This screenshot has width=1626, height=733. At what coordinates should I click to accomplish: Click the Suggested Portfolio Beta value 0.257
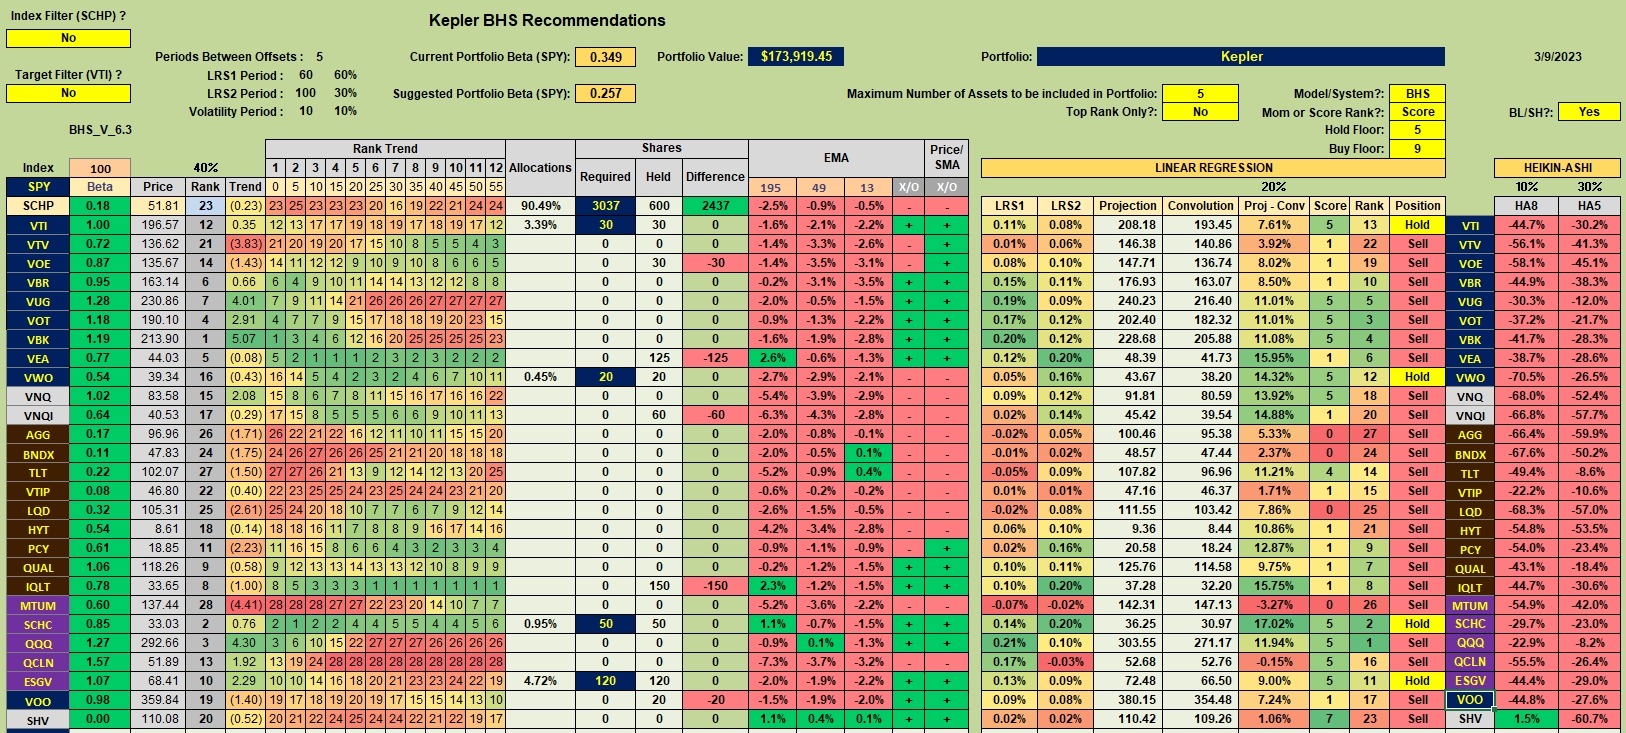click(x=605, y=93)
